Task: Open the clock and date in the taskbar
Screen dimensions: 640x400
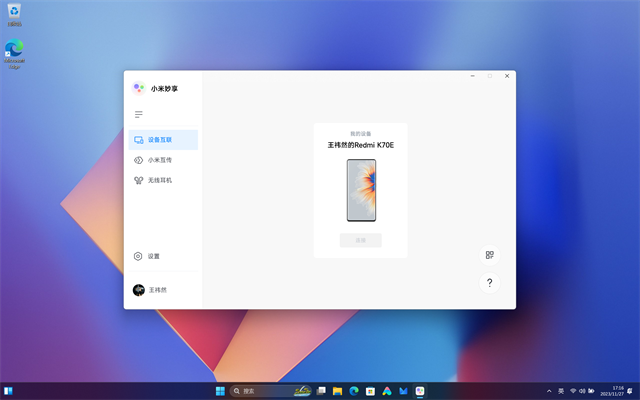Action: (612, 391)
